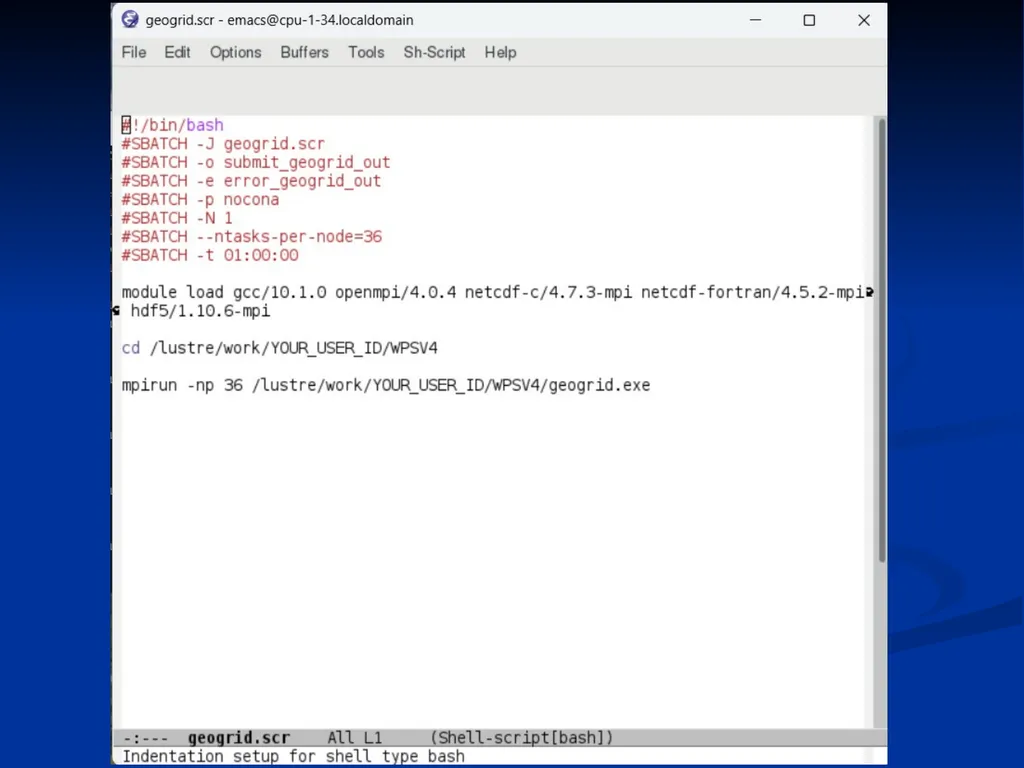The image size is (1024, 768).
Task: Click the #!/bin/bash shebang line
Action: click(172, 125)
